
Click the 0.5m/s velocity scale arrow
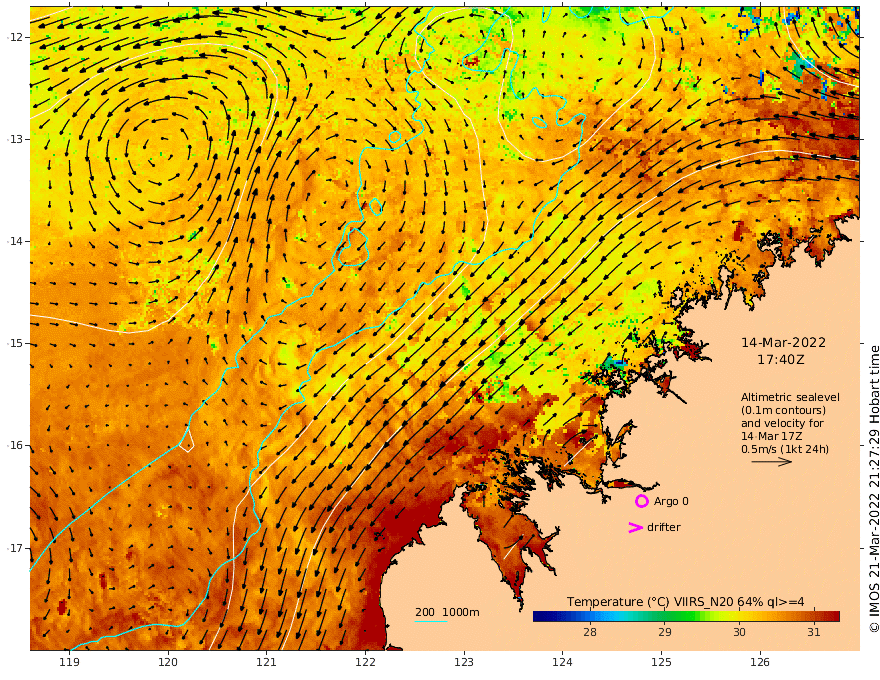[x=772, y=462]
